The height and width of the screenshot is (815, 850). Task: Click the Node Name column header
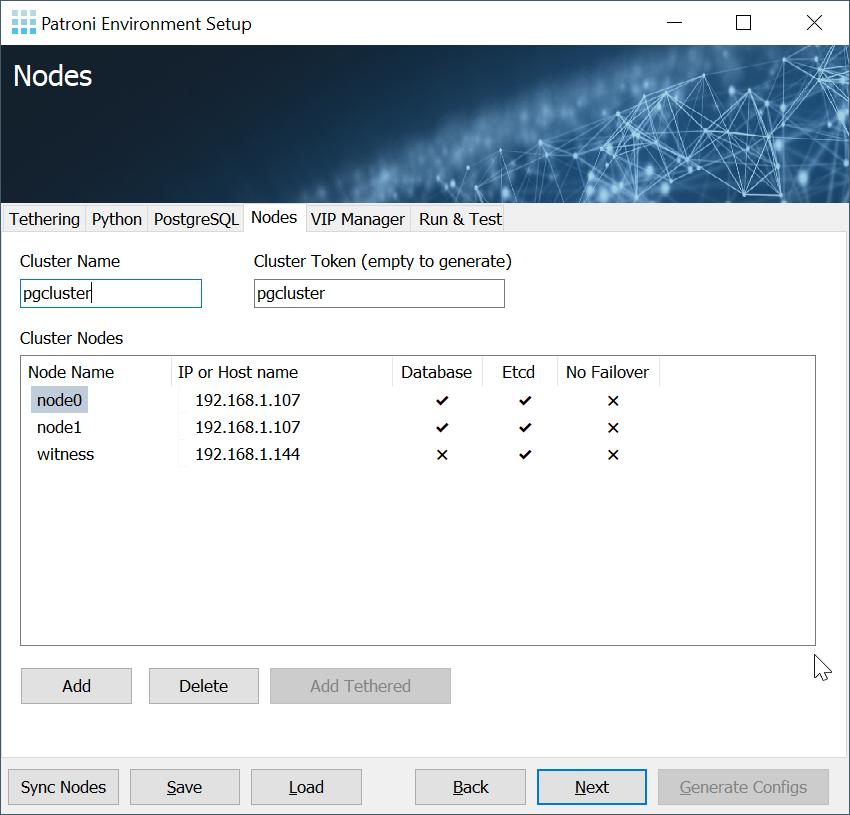point(71,372)
